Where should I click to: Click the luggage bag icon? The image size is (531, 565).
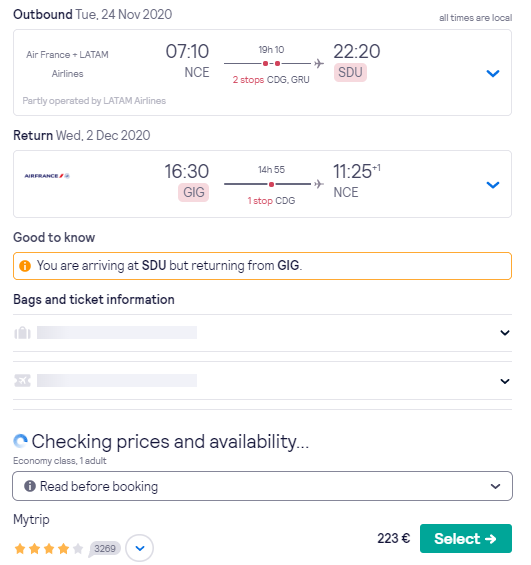pos(22,333)
